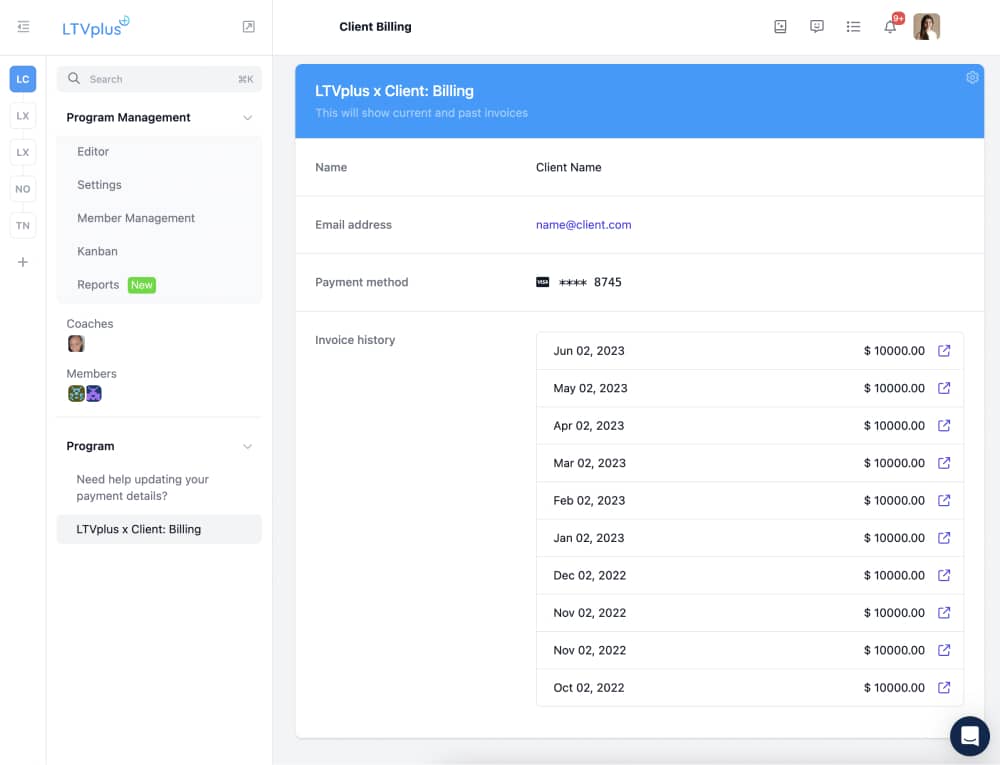This screenshot has height=765, width=1000.
Task: Open the Jun 02, 2023 invoice link icon
Action: tap(944, 351)
